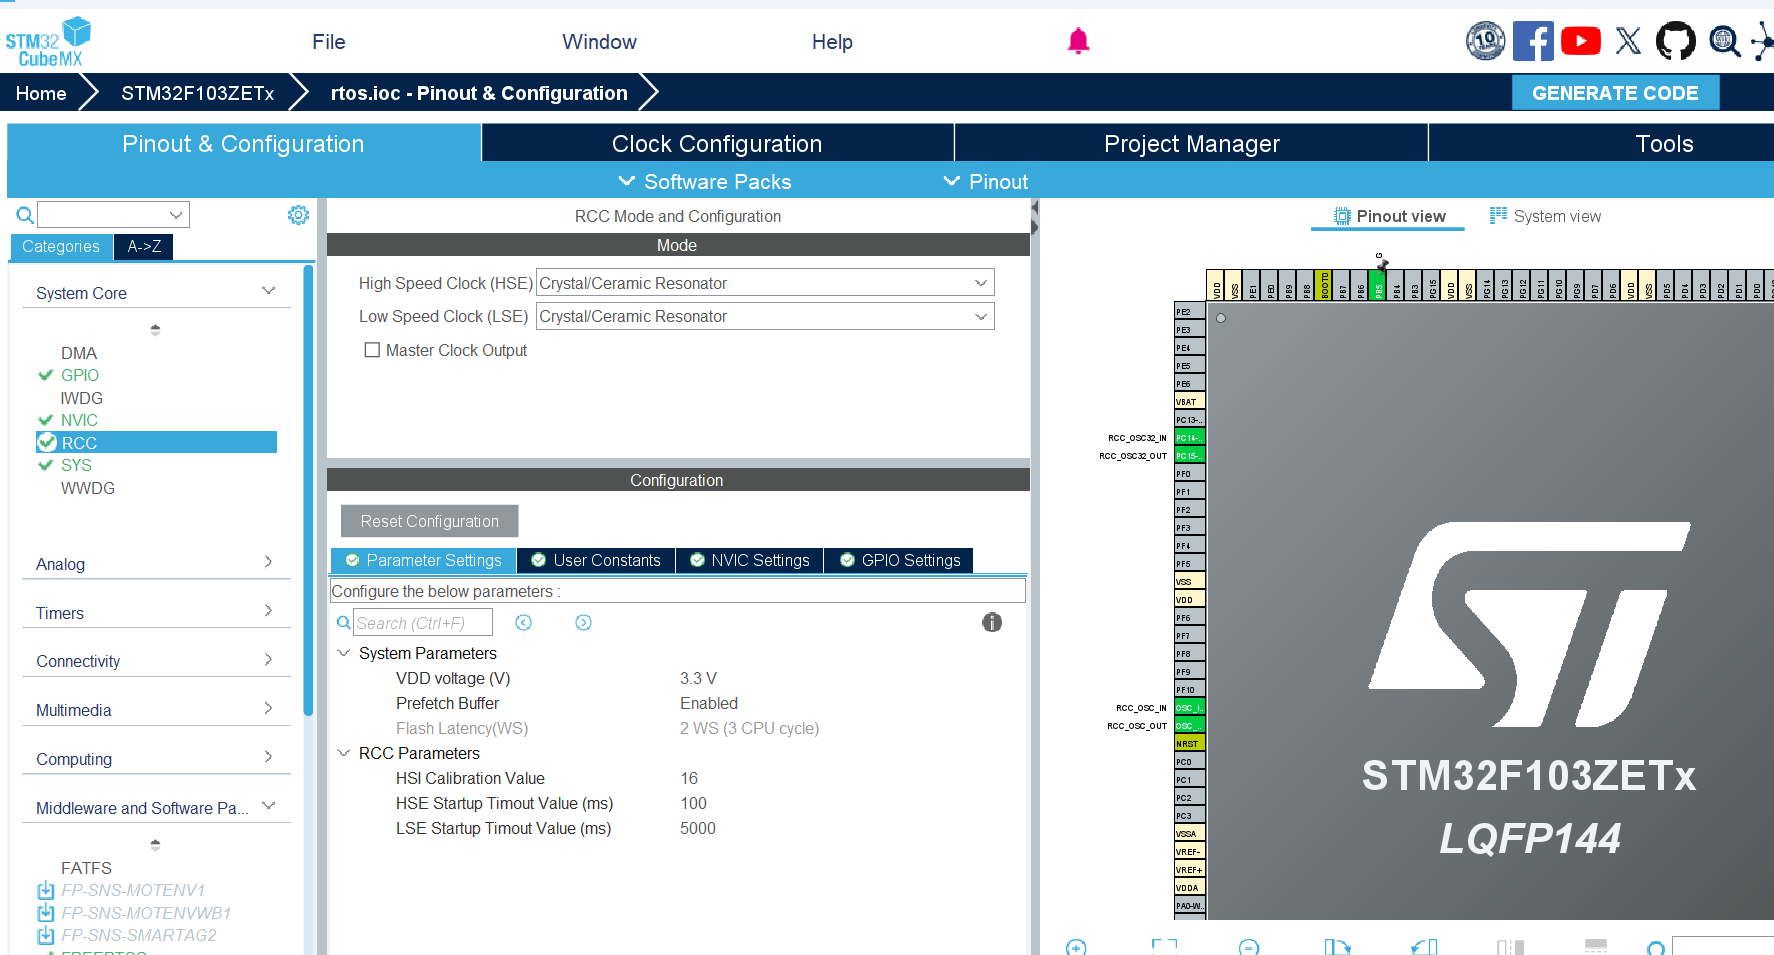Select the NRST pin on chip

tap(1189, 744)
